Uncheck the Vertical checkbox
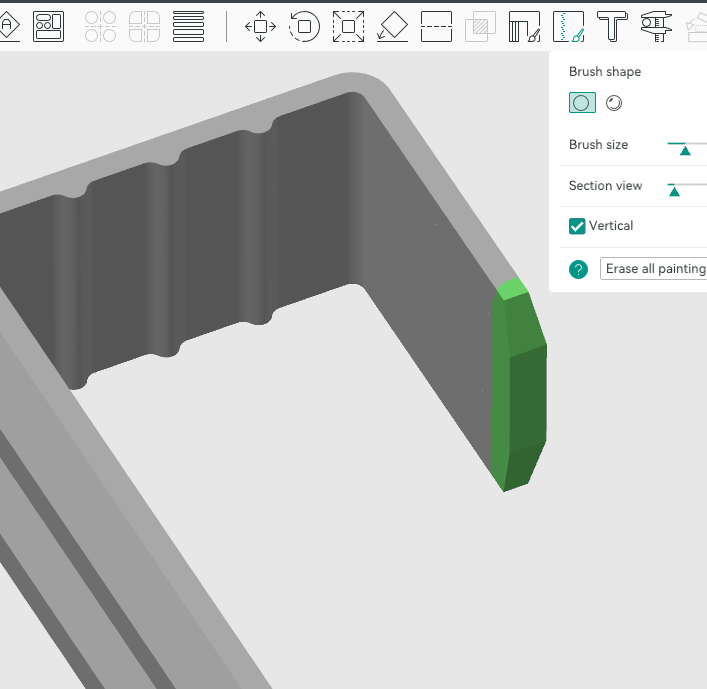Image resolution: width=707 pixels, height=689 pixels. tap(577, 226)
